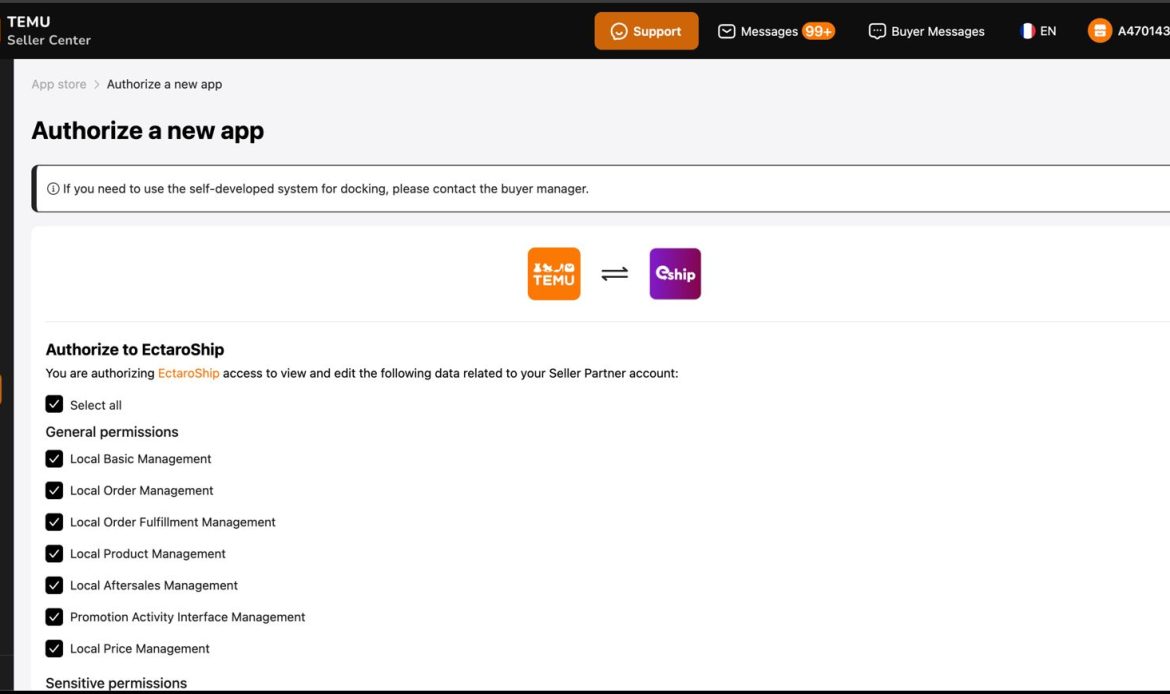Toggle Local Order Management checkbox
Viewport: 1170px width, 694px height.
click(x=54, y=491)
